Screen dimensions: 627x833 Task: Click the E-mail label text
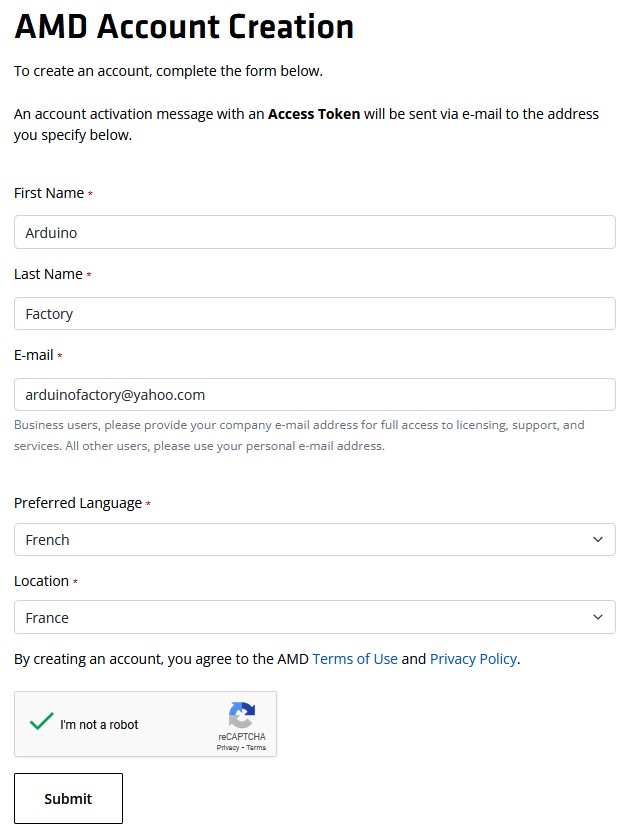click(33, 355)
